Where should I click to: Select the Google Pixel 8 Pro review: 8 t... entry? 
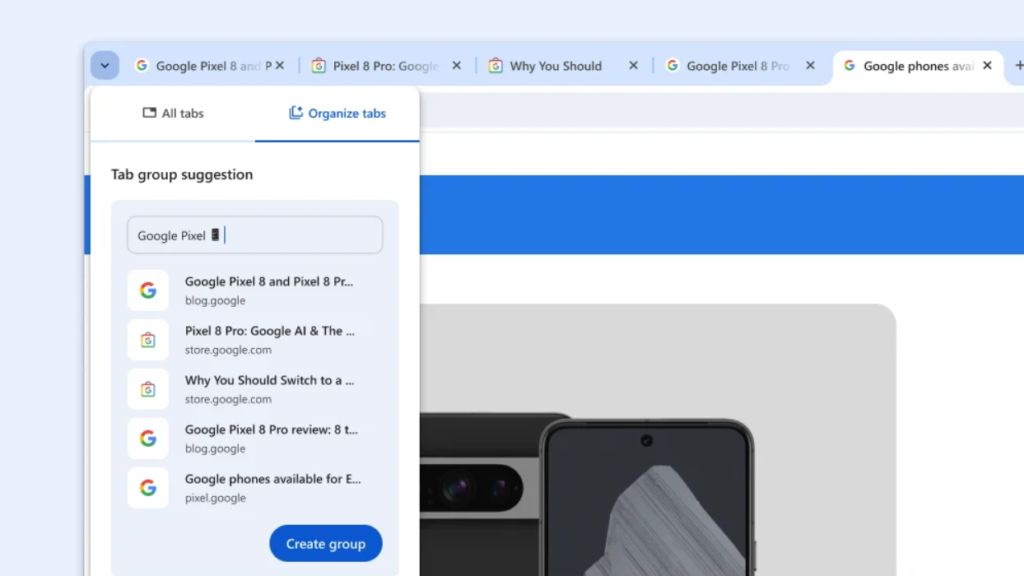(255, 438)
